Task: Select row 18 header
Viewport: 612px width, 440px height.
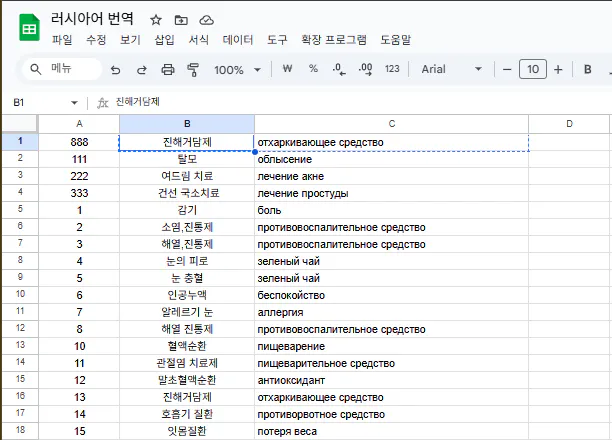Action: (20, 430)
